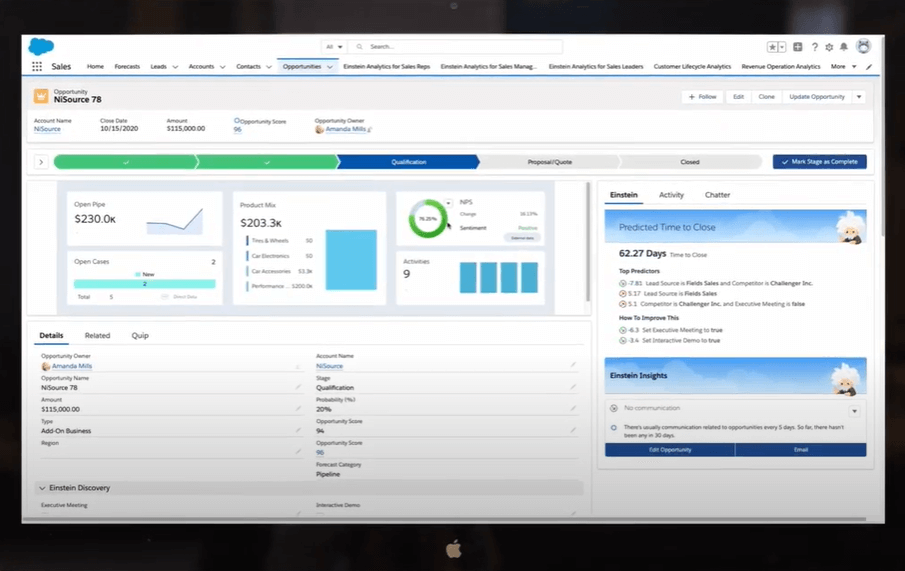Open Revenue Operation Analytics tab
Viewport: 905px width, 571px height.
[781, 66]
